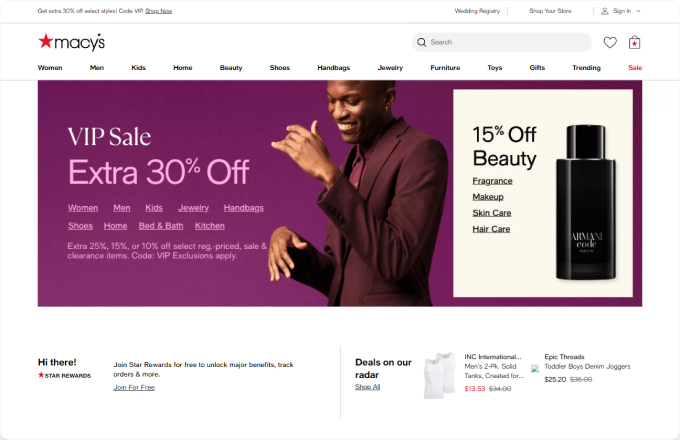Click Shop All under Deals on our radar
Image resolution: width=680 pixels, height=440 pixels.
click(367, 387)
